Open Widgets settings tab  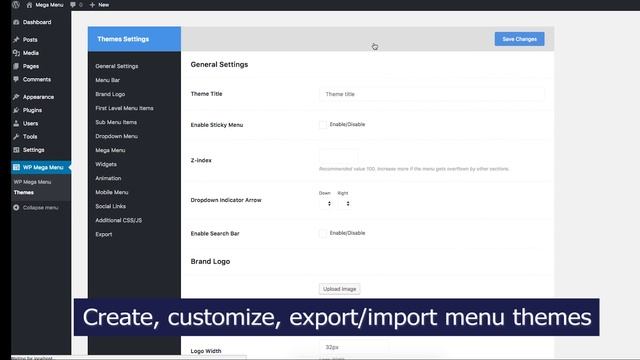pyautogui.click(x=106, y=164)
